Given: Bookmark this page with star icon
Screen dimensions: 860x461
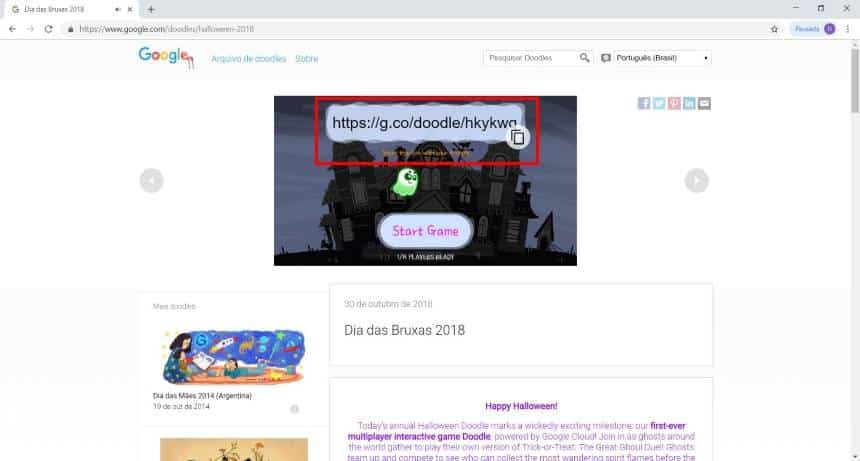Looking at the screenshot, I should click(774, 29).
